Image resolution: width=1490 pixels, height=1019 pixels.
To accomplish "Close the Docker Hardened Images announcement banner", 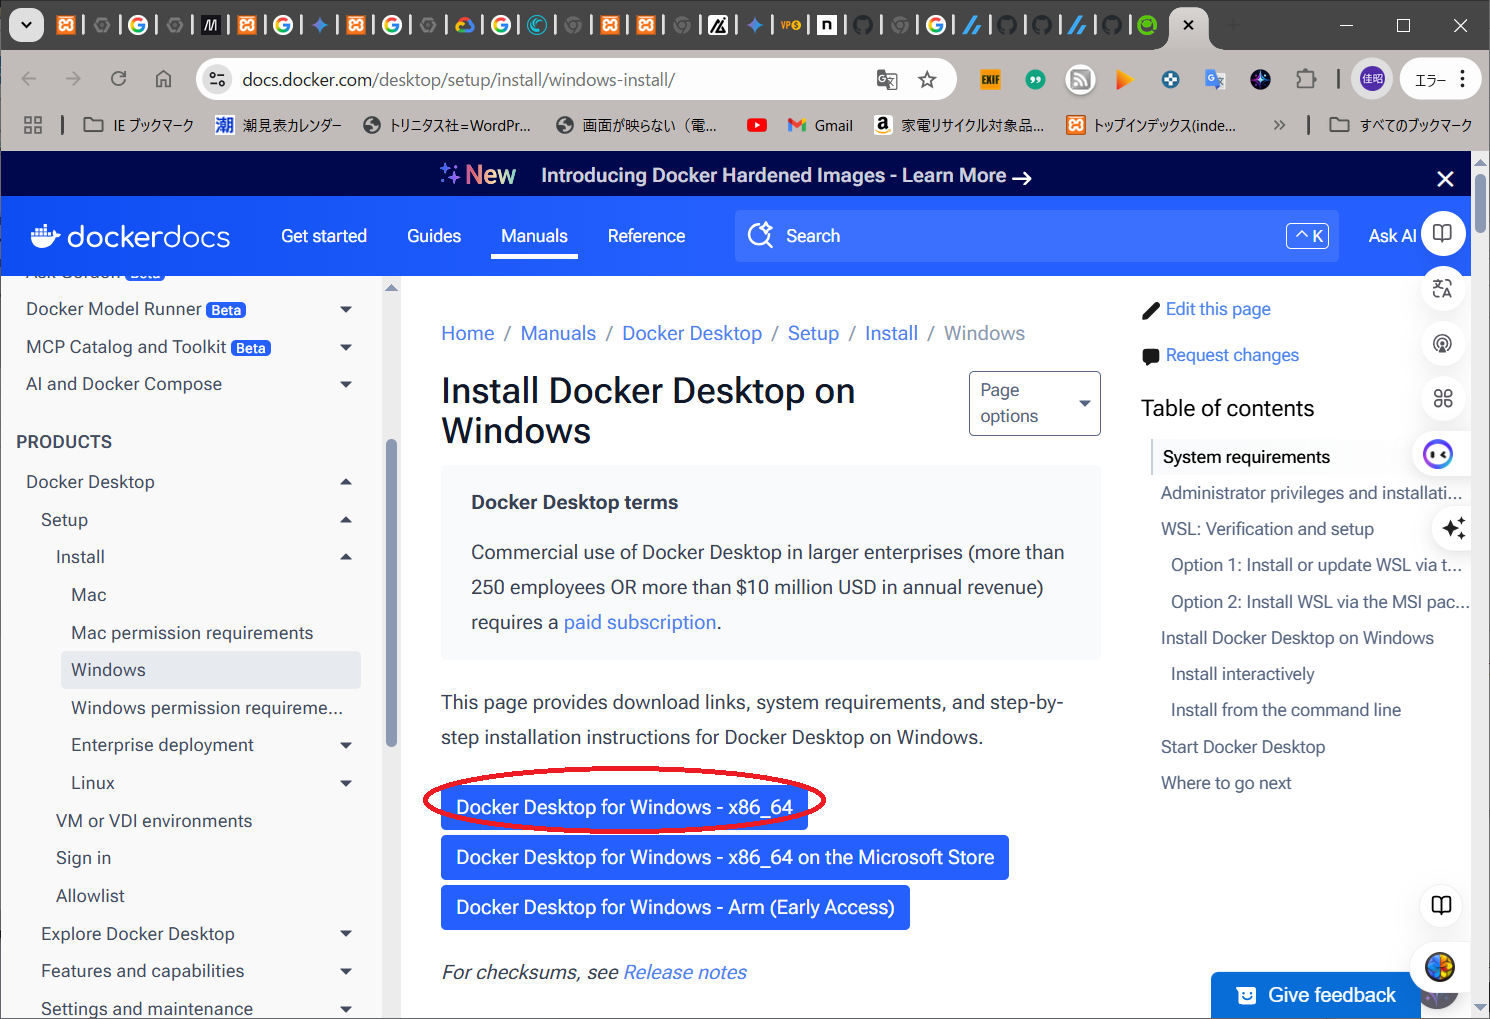I will coord(1444,178).
